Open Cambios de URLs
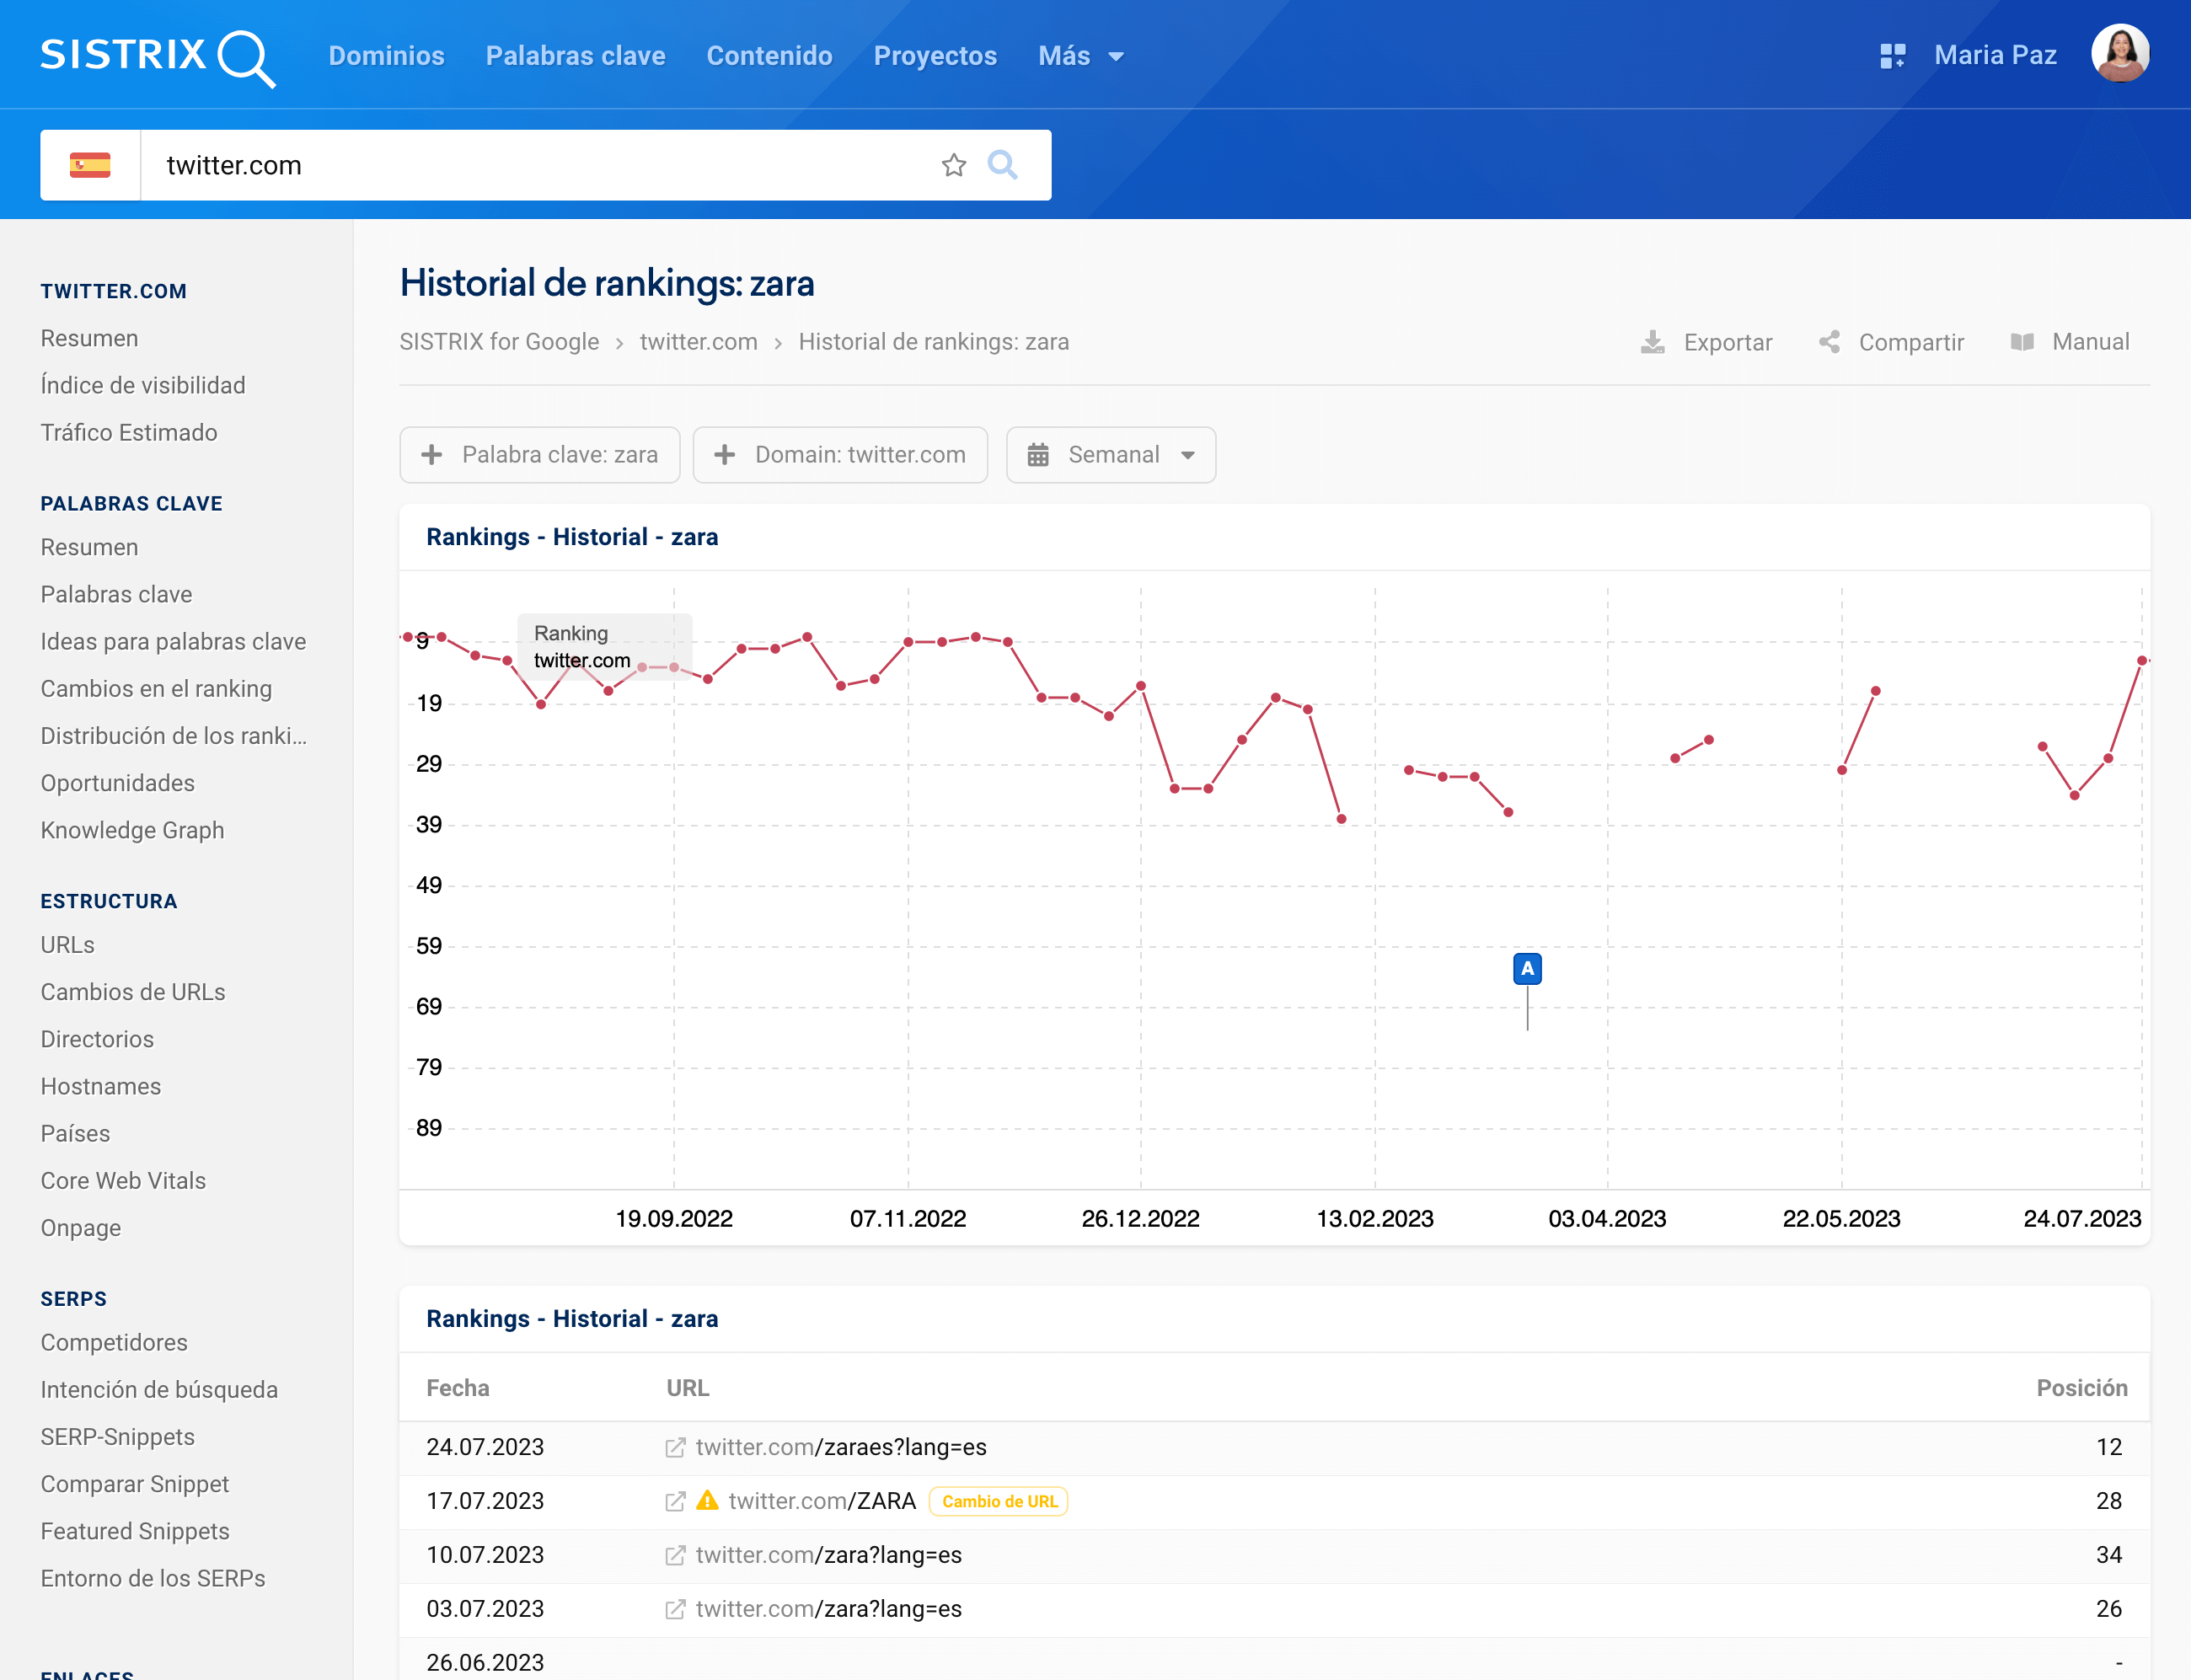Image resolution: width=2191 pixels, height=1680 pixels. (x=133, y=991)
